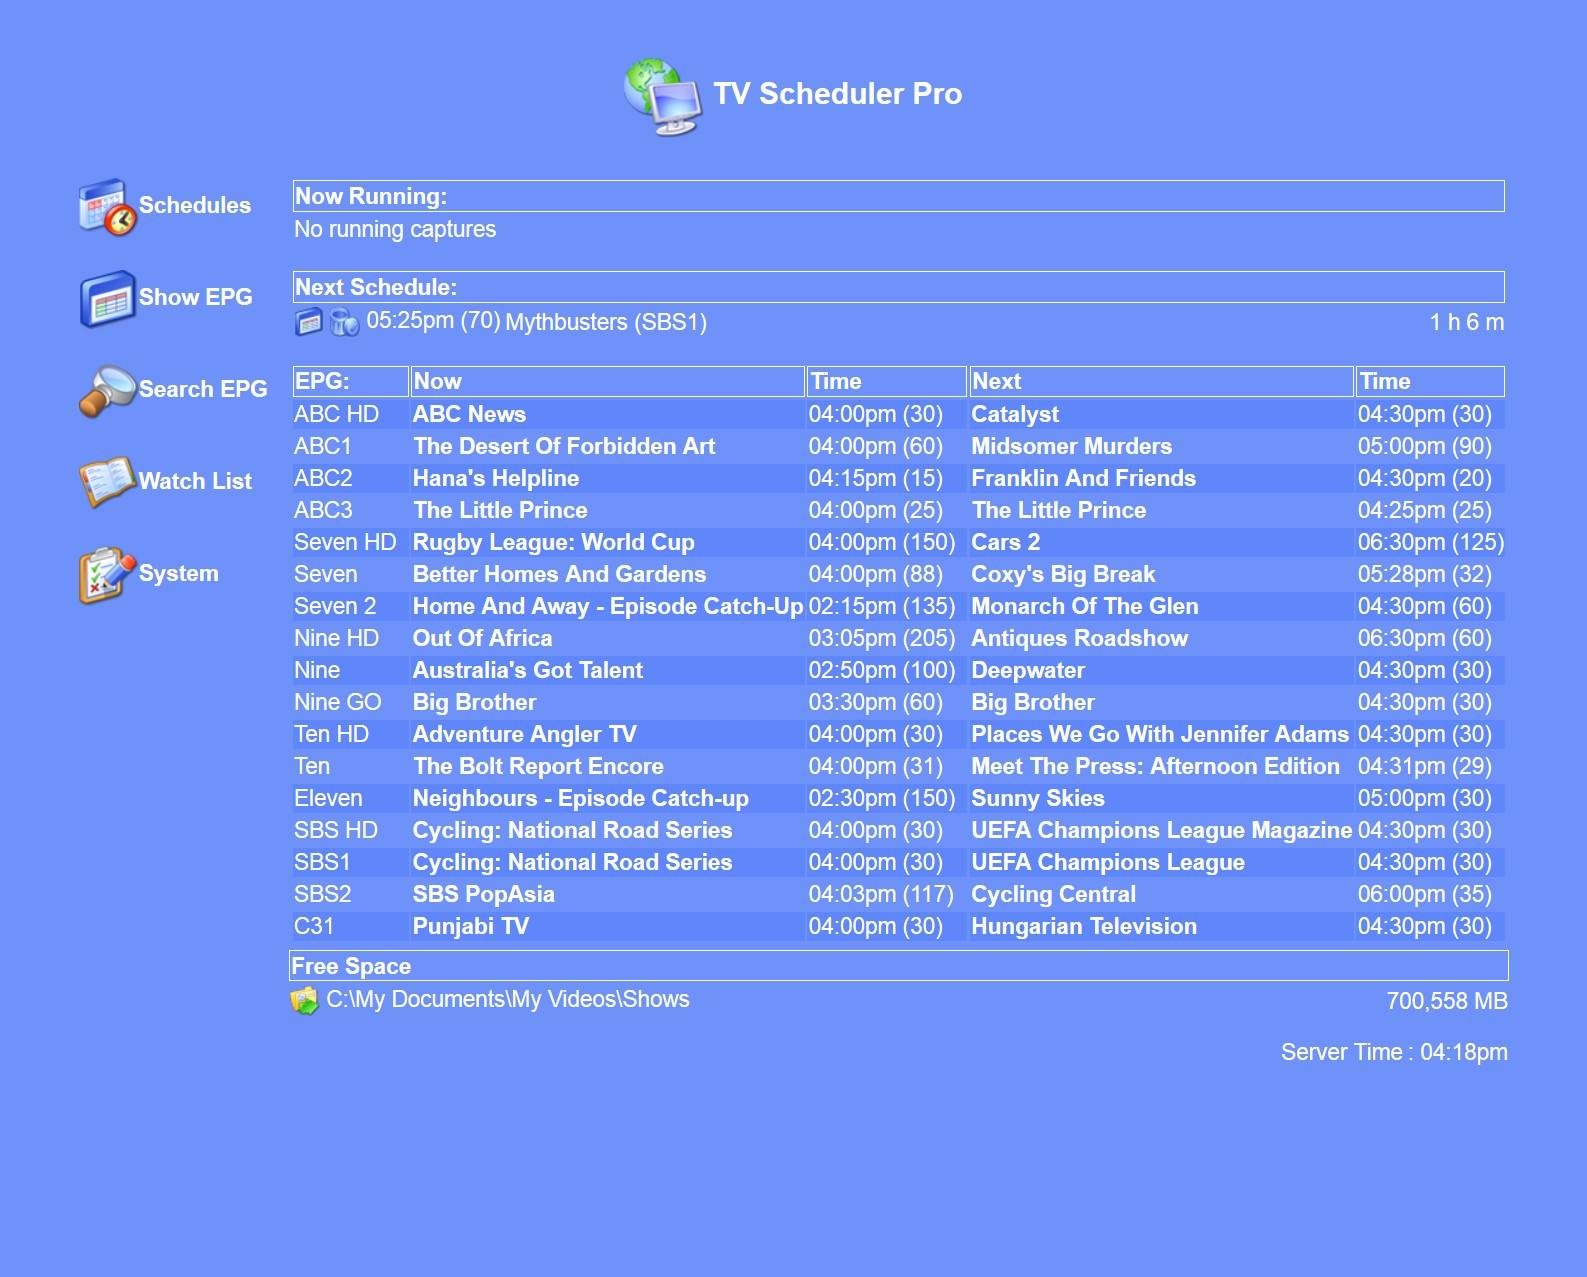Click the folder icon next to Shows path
Viewport: 1587px width, 1277px height.
tap(304, 1000)
